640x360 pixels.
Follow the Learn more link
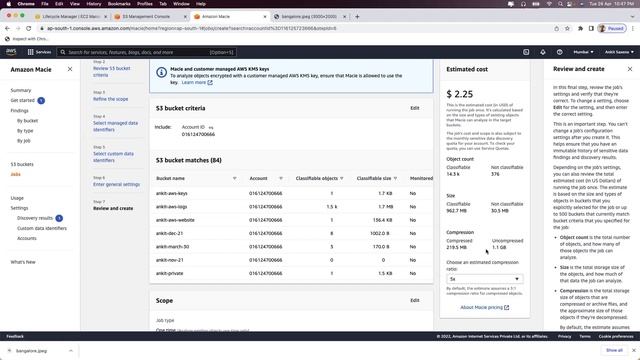click(x=197, y=82)
